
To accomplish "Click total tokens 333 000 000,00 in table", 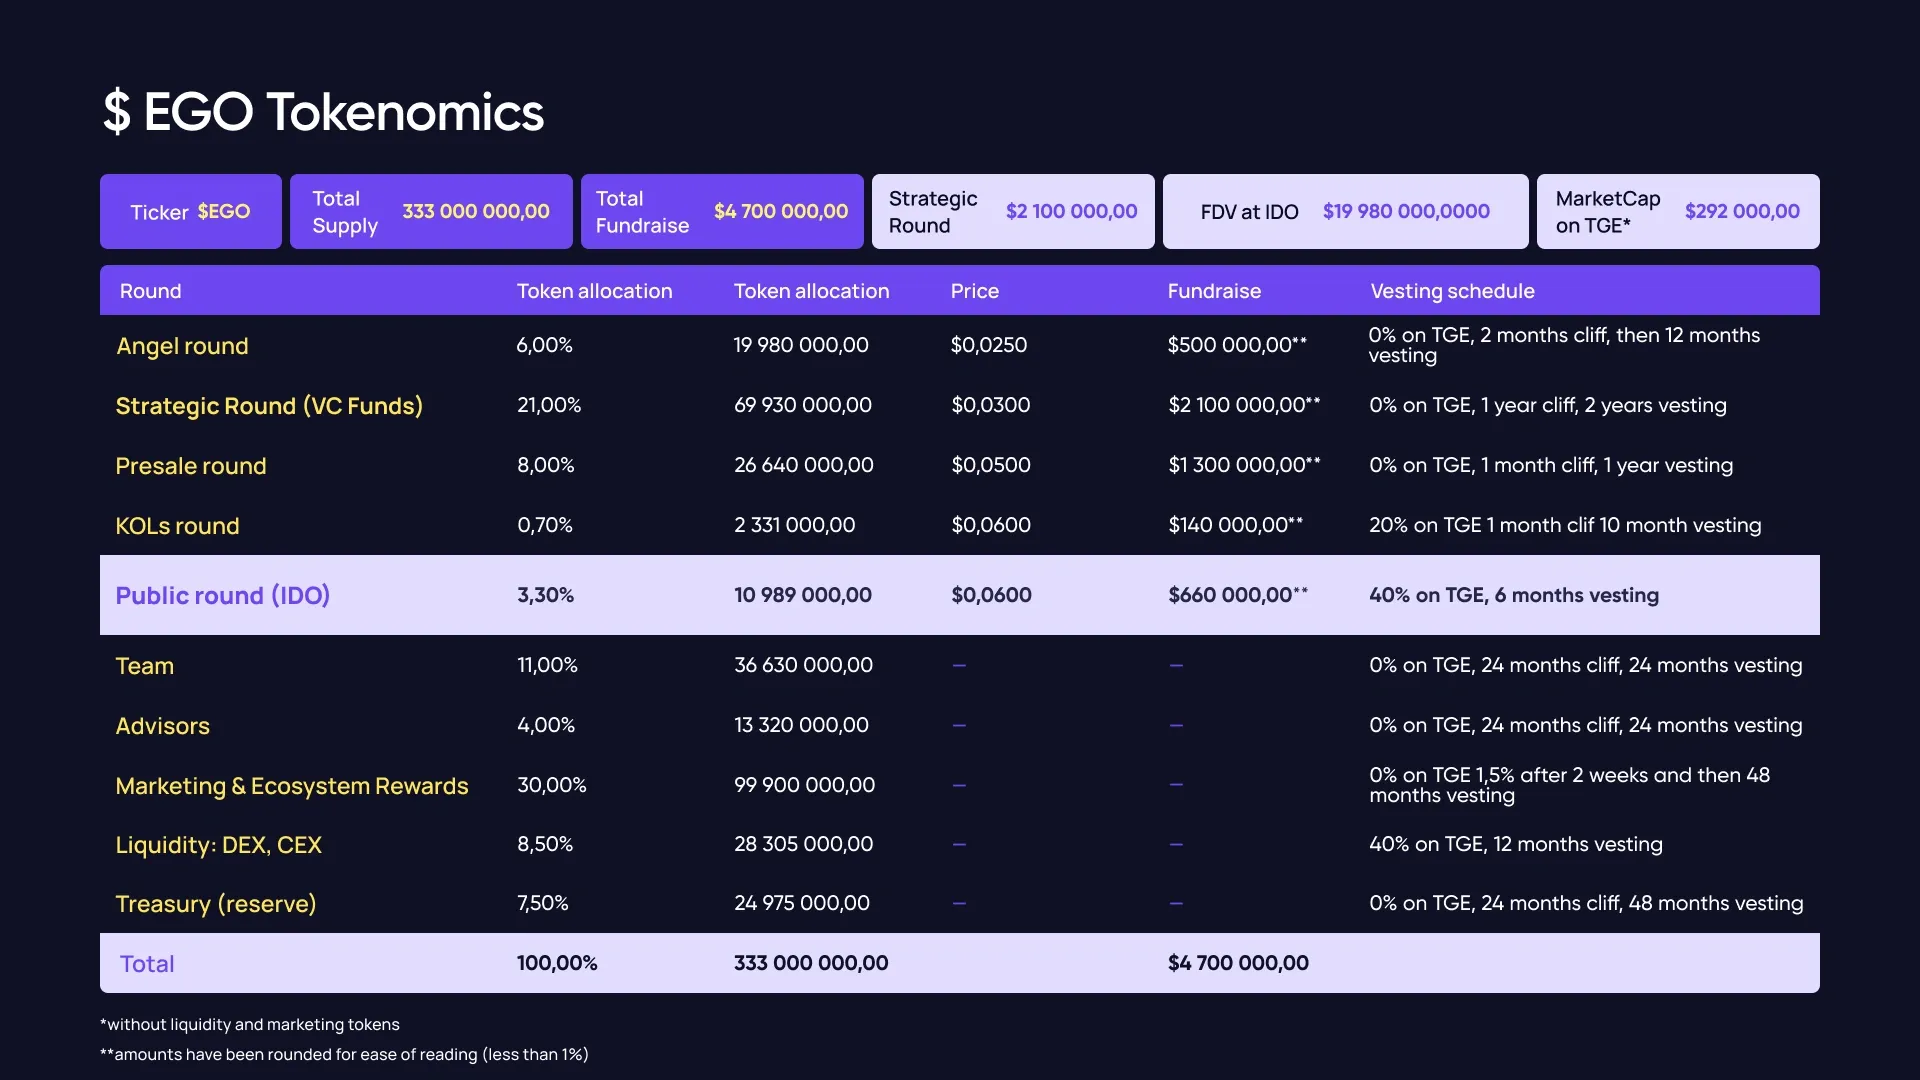I will click(811, 963).
